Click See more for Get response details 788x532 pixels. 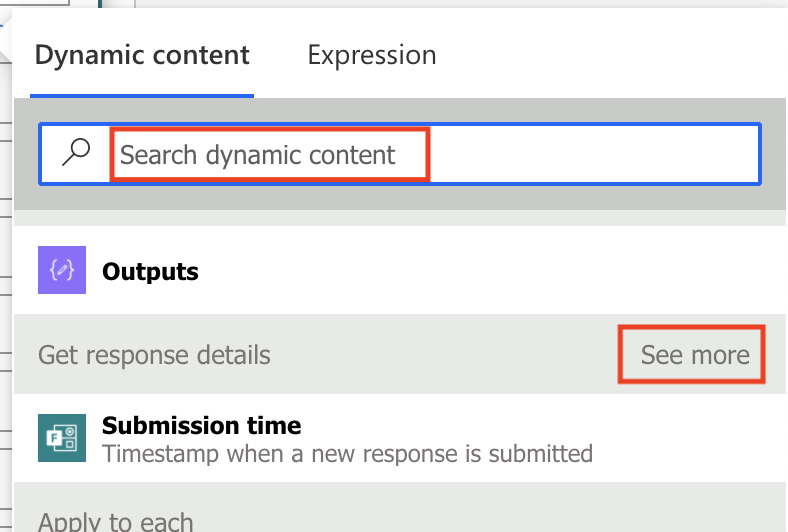695,355
